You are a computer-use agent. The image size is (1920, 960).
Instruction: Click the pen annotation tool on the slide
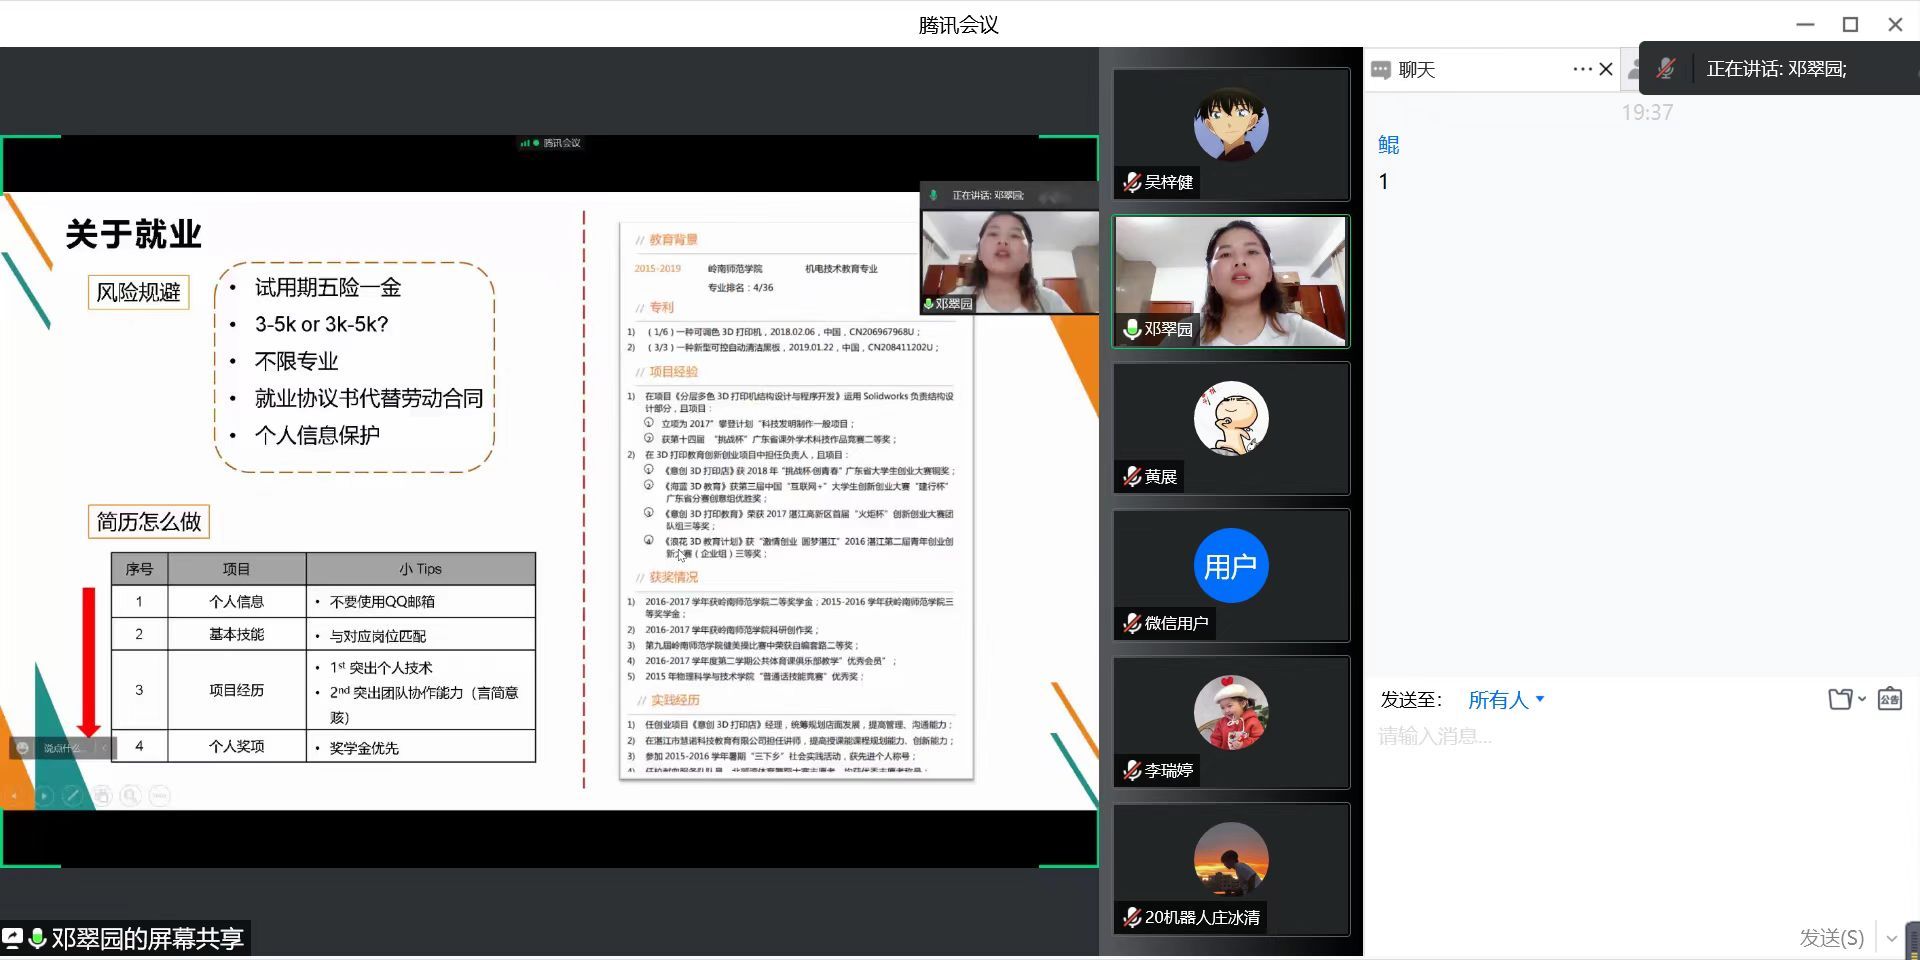click(x=72, y=796)
